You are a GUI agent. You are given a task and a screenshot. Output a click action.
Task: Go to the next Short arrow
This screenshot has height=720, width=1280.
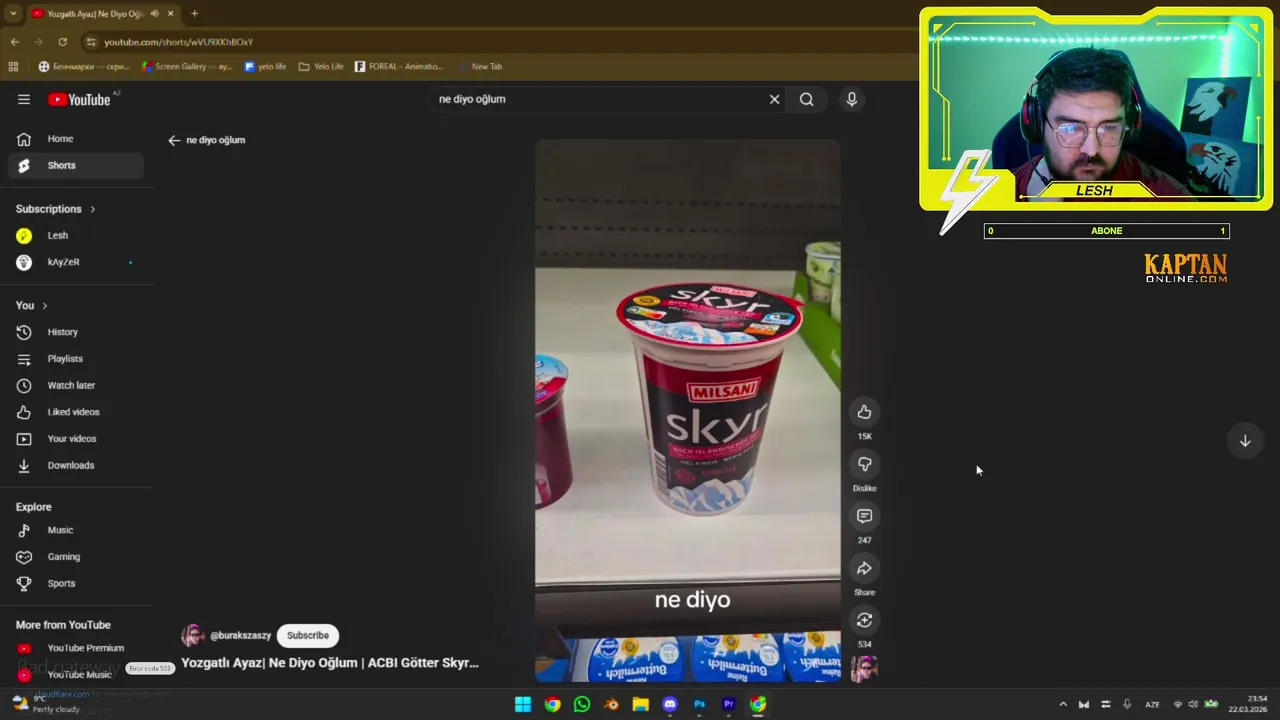(x=1245, y=440)
